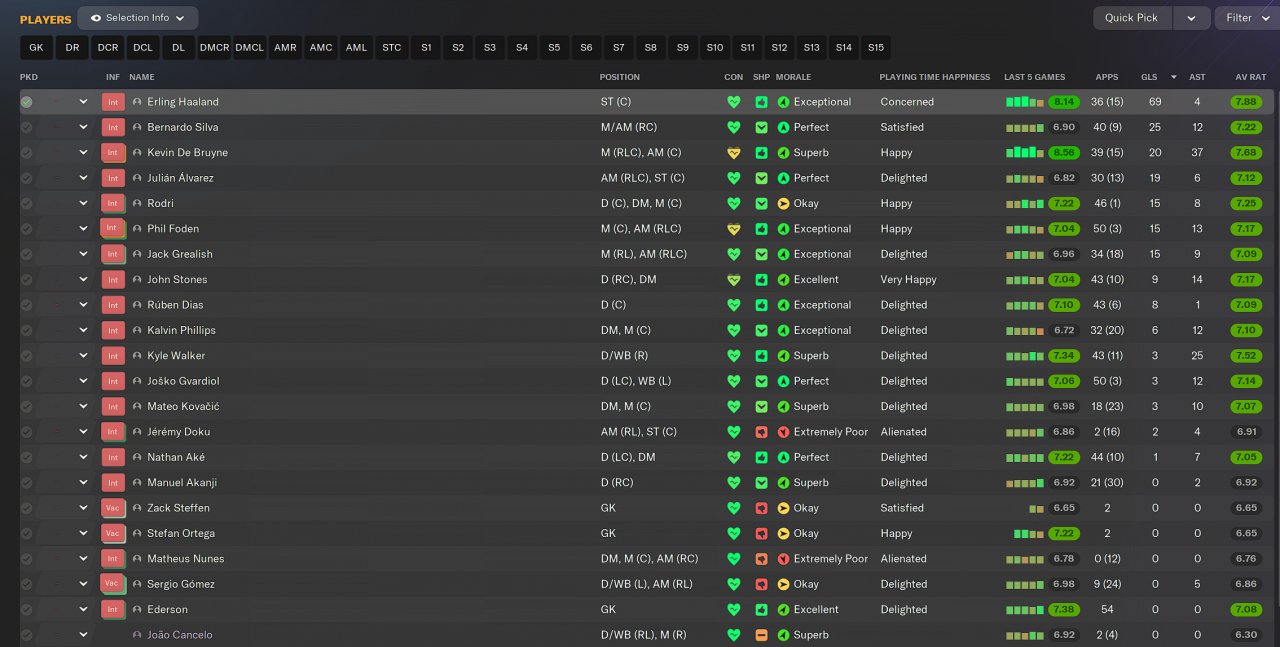Expand Julián Álvarez's row chevron
The image size is (1280, 647).
coord(84,178)
